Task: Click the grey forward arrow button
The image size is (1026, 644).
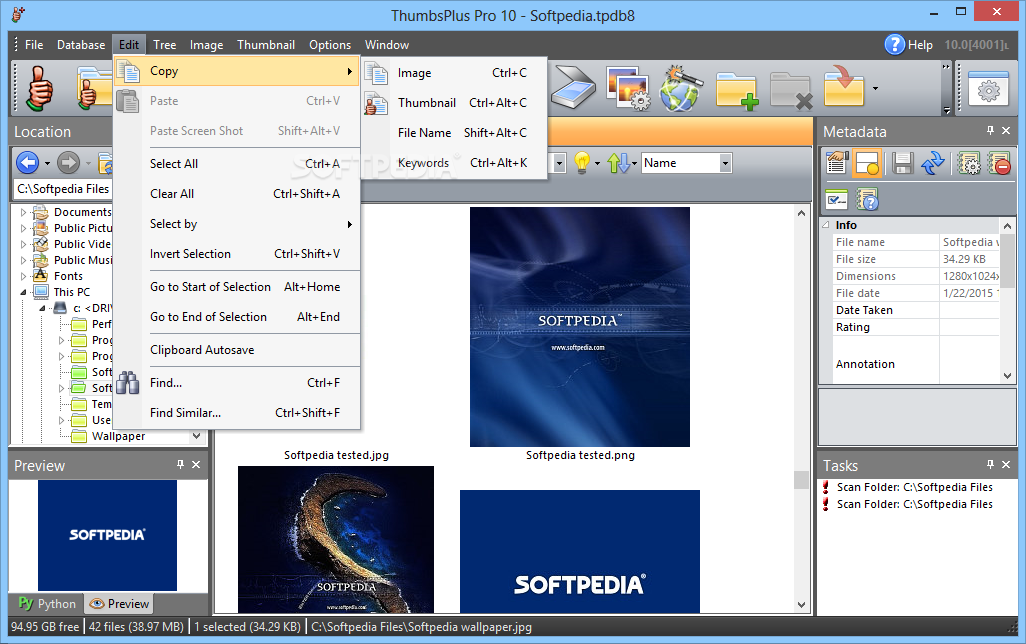Action: 68,162
